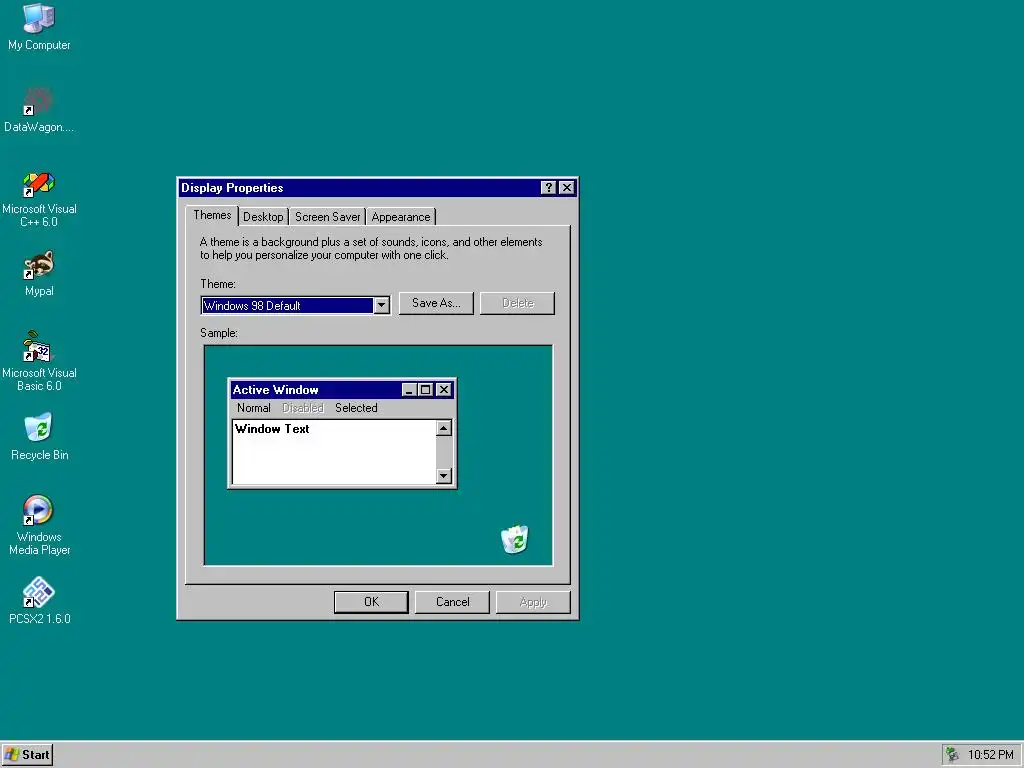
Task: Click the 10:52 PM taskbar clock
Action: tap(990, 755)
